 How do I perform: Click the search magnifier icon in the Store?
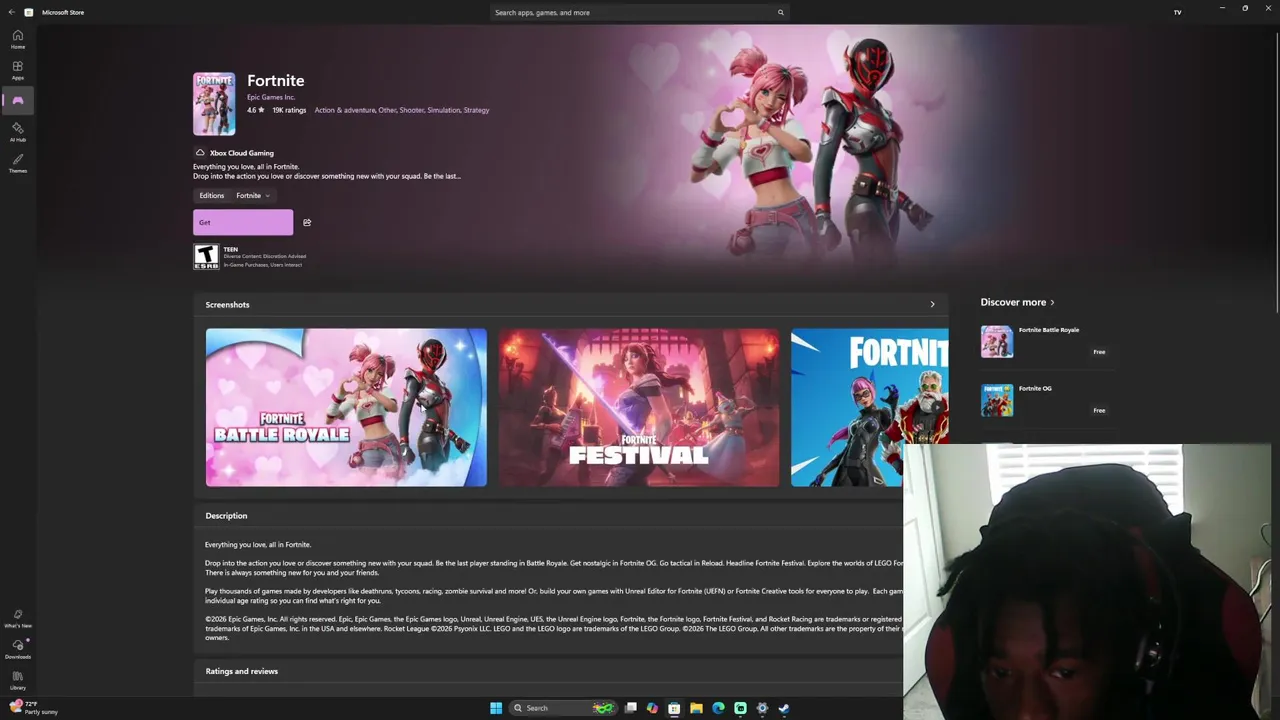point(781,12)
